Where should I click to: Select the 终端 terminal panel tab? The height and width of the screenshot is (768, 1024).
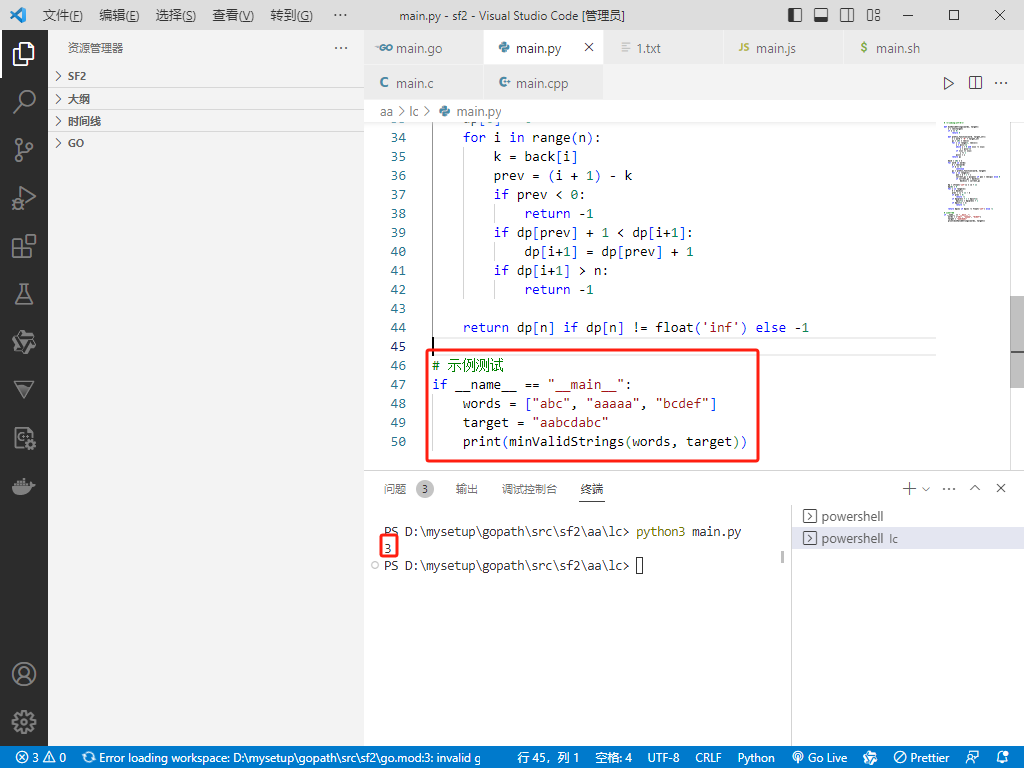pyautogui.click(x=592, y=488)
